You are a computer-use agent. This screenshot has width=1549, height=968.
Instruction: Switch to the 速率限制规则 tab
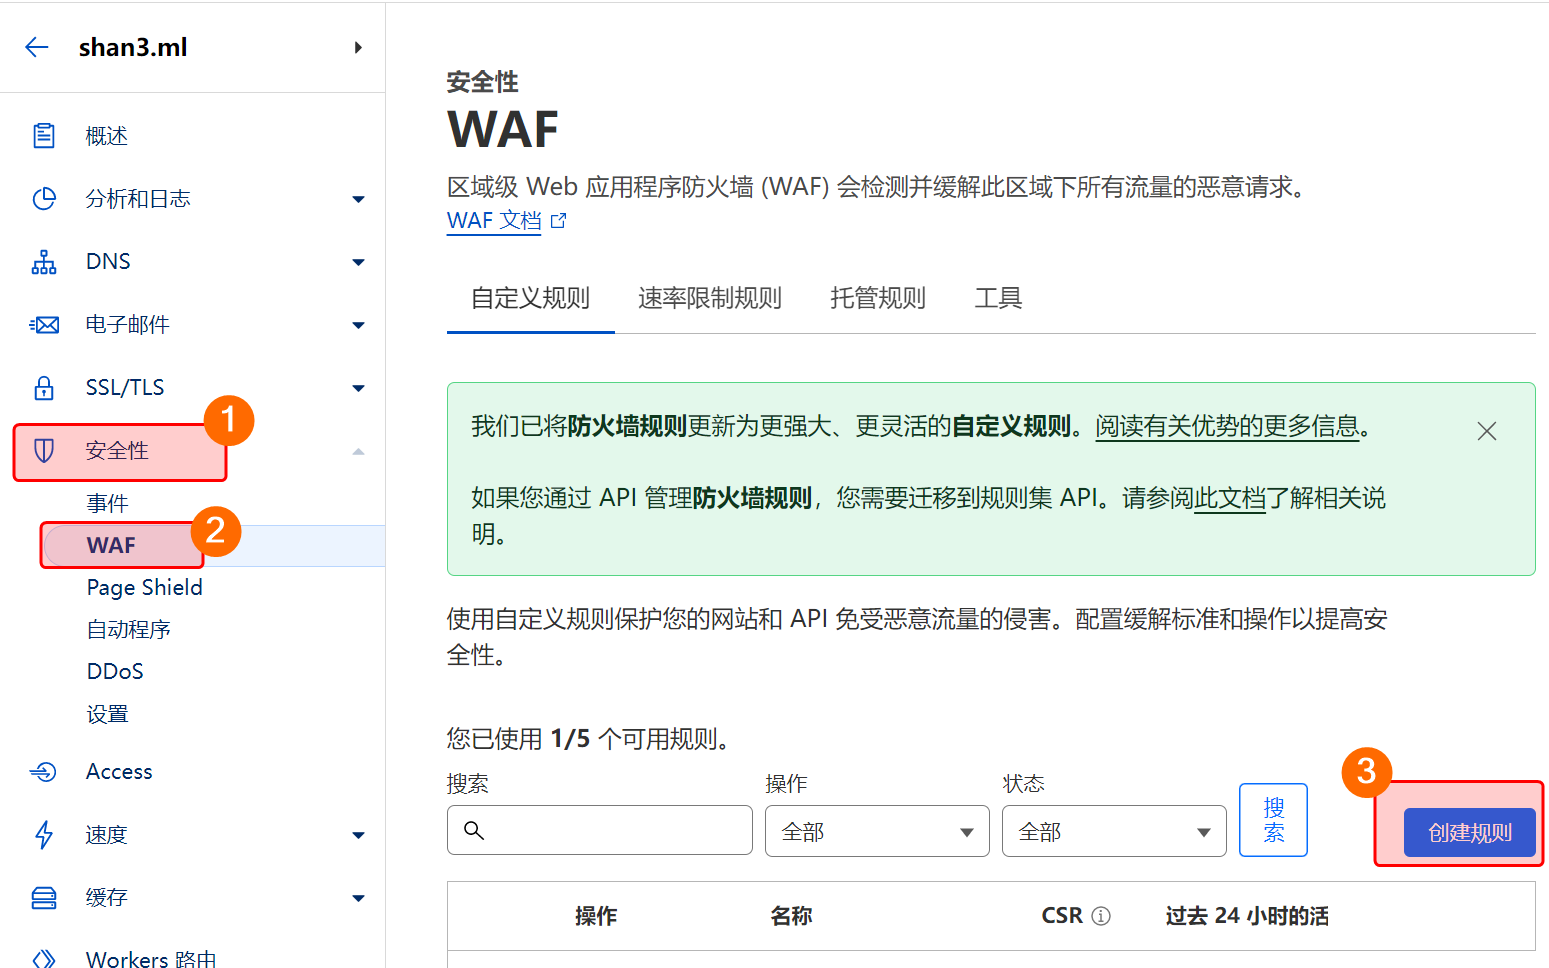[709, 298]
